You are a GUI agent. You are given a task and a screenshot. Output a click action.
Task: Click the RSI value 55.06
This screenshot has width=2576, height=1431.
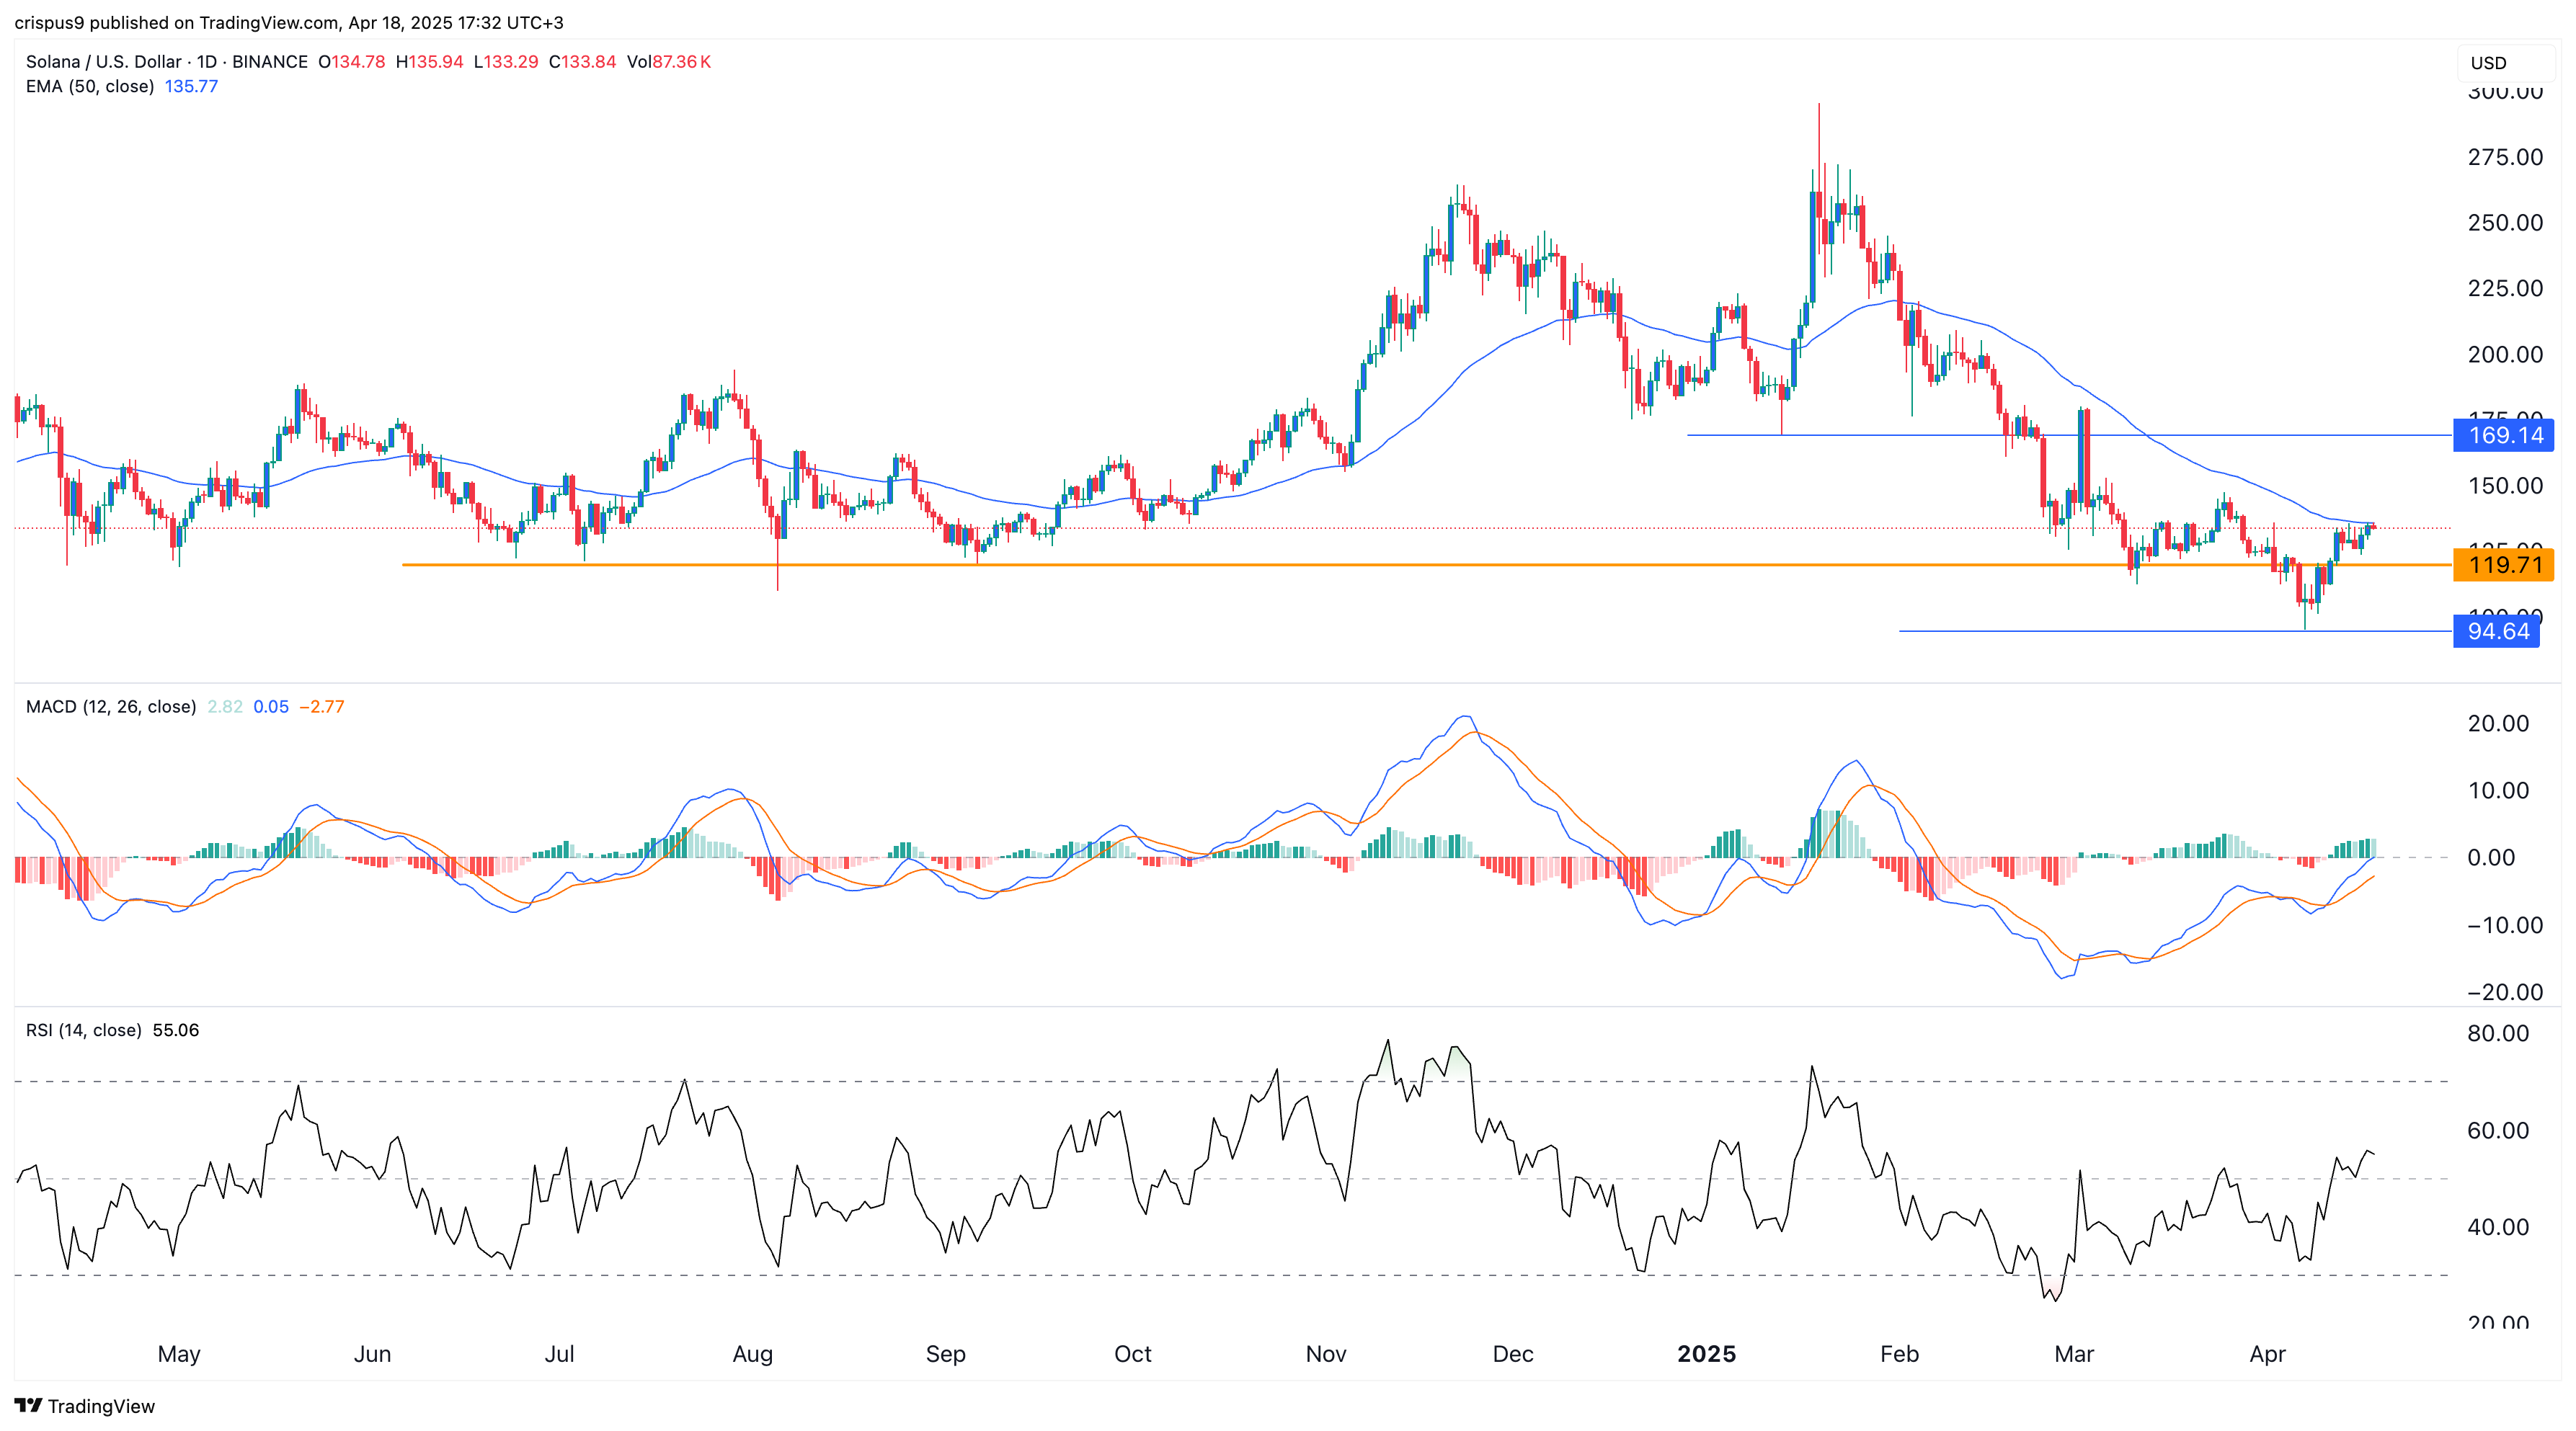click(x=176, y=1030)
